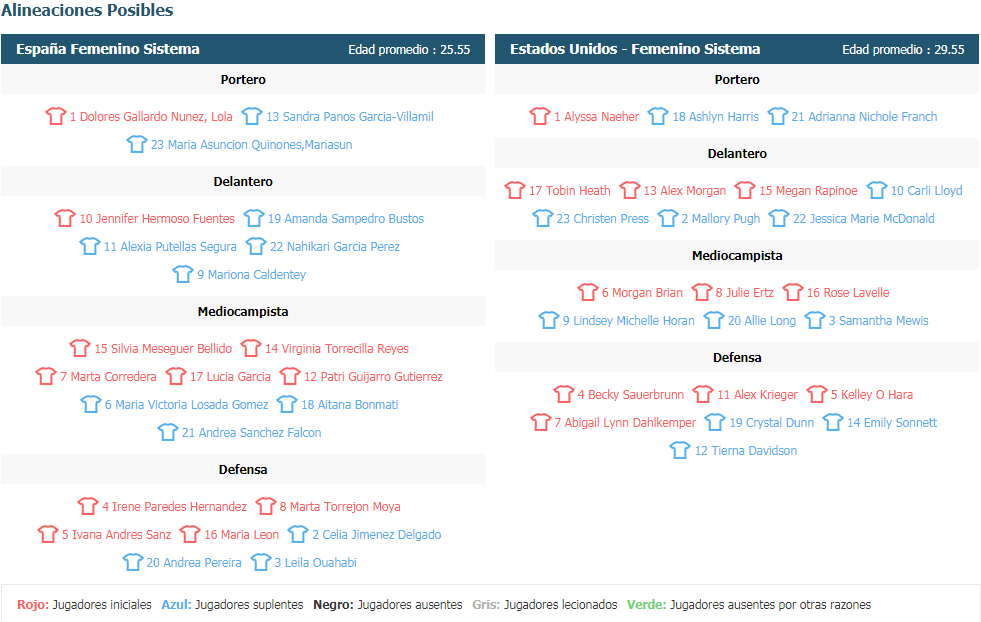Click red jersey icon for Virginia Torrecilla Reyes
Image resolution: width=981 pixels, height=622 pixels.
pyautogui.click(x=250, y=348)
